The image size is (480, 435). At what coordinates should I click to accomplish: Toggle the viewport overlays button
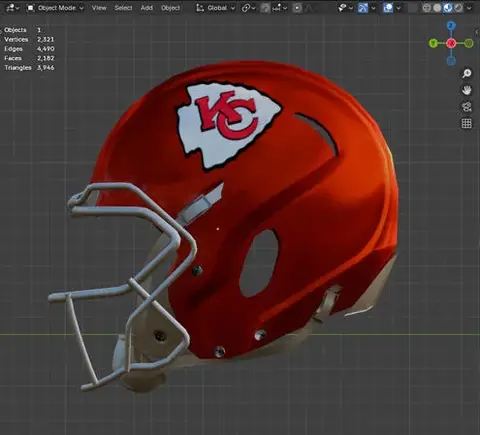pyautogui.click(x=388, y=8)
